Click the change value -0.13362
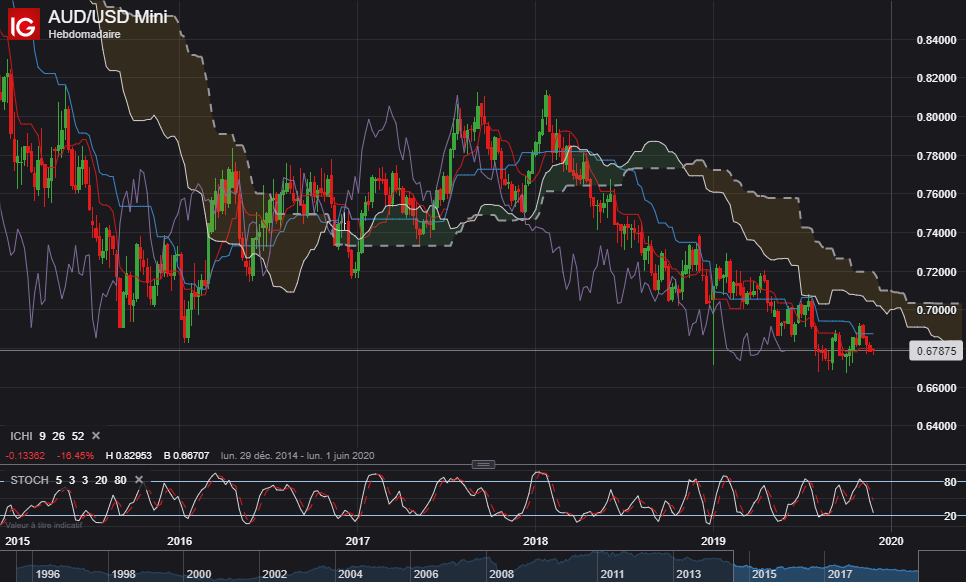This screenshot has height=582, width=966. click(25, 456)
